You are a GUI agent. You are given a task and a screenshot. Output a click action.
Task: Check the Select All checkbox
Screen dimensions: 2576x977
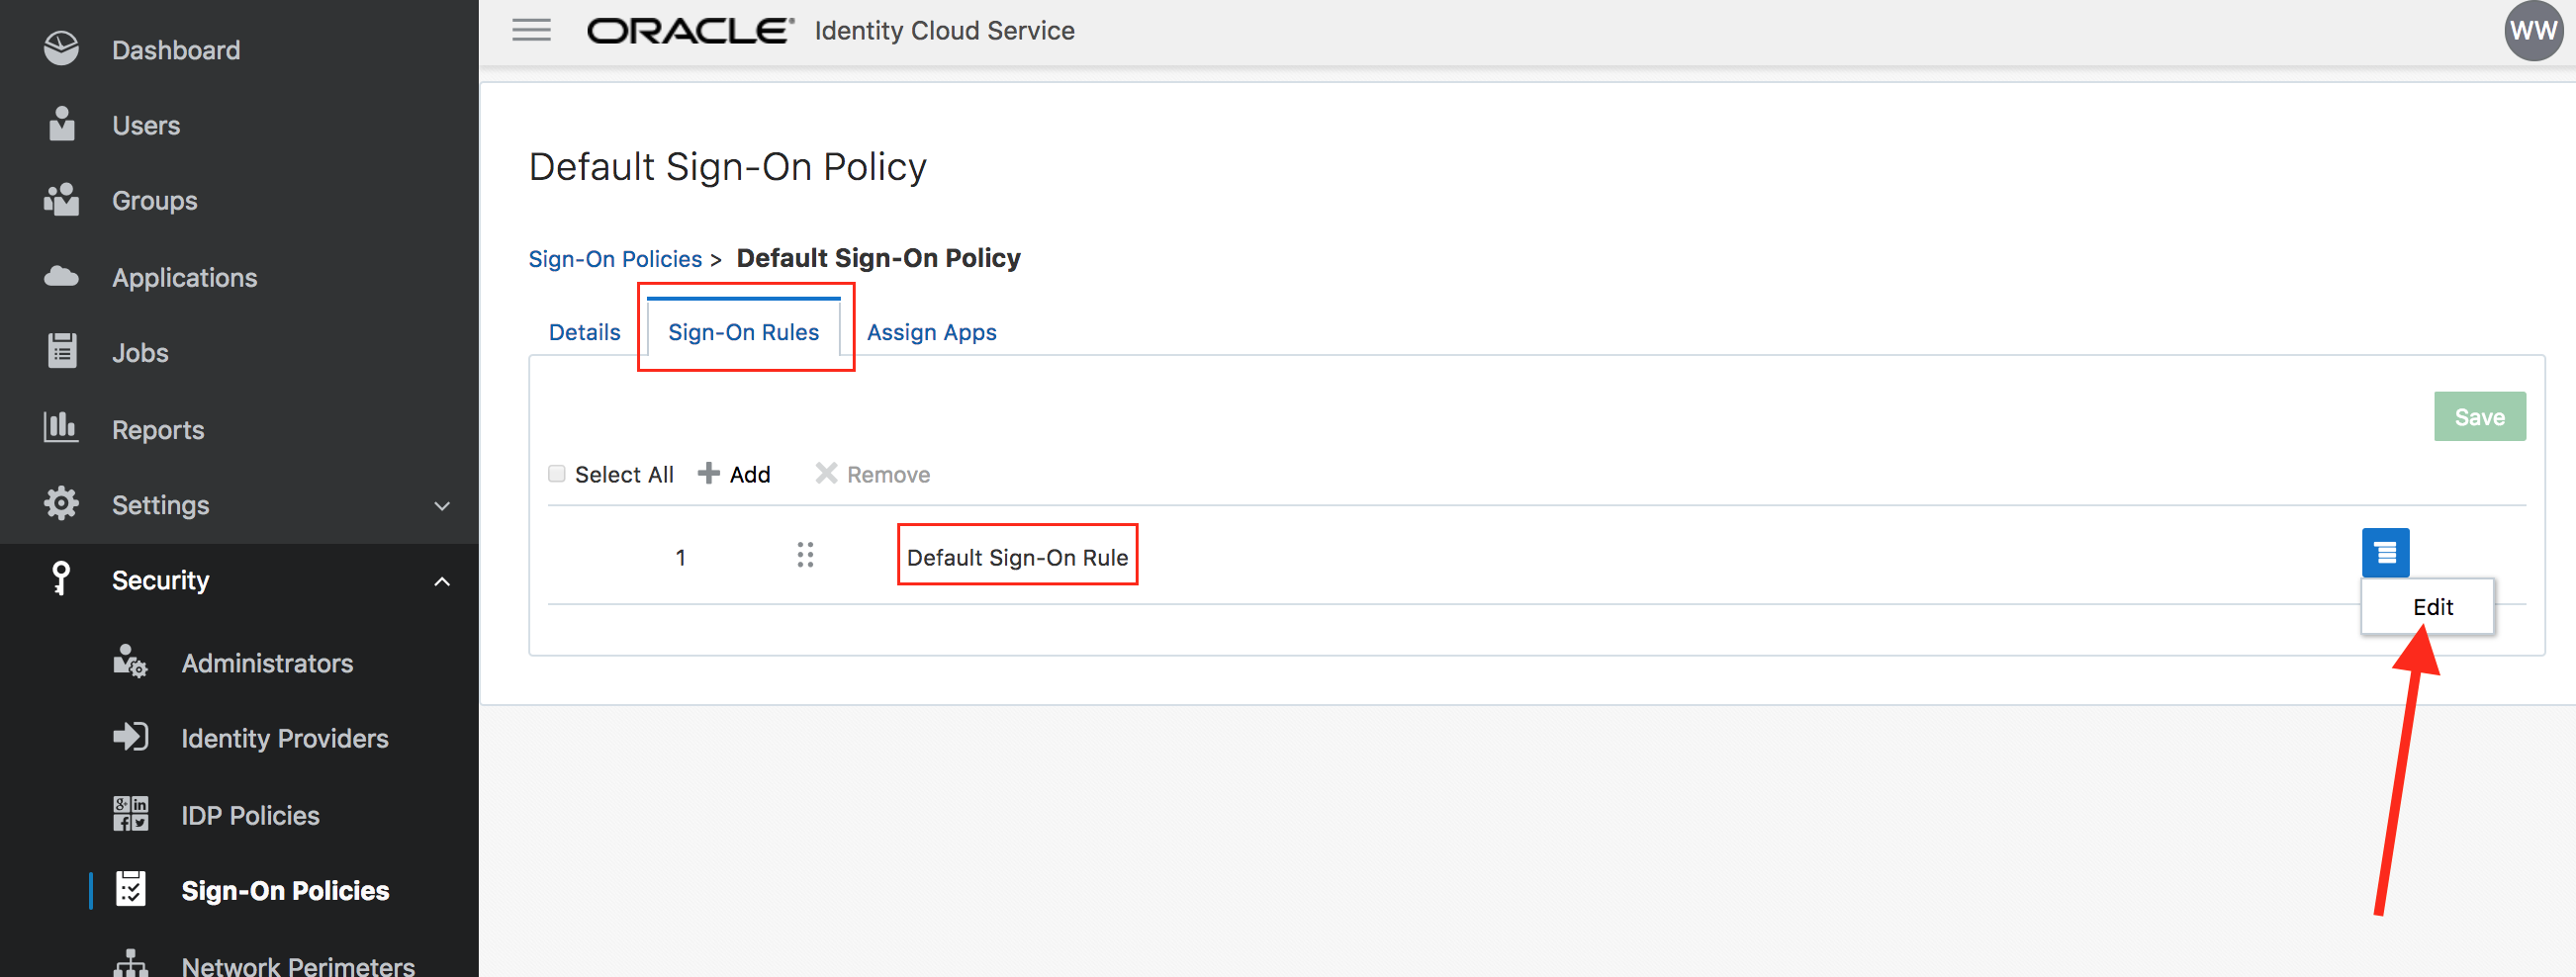557,473
